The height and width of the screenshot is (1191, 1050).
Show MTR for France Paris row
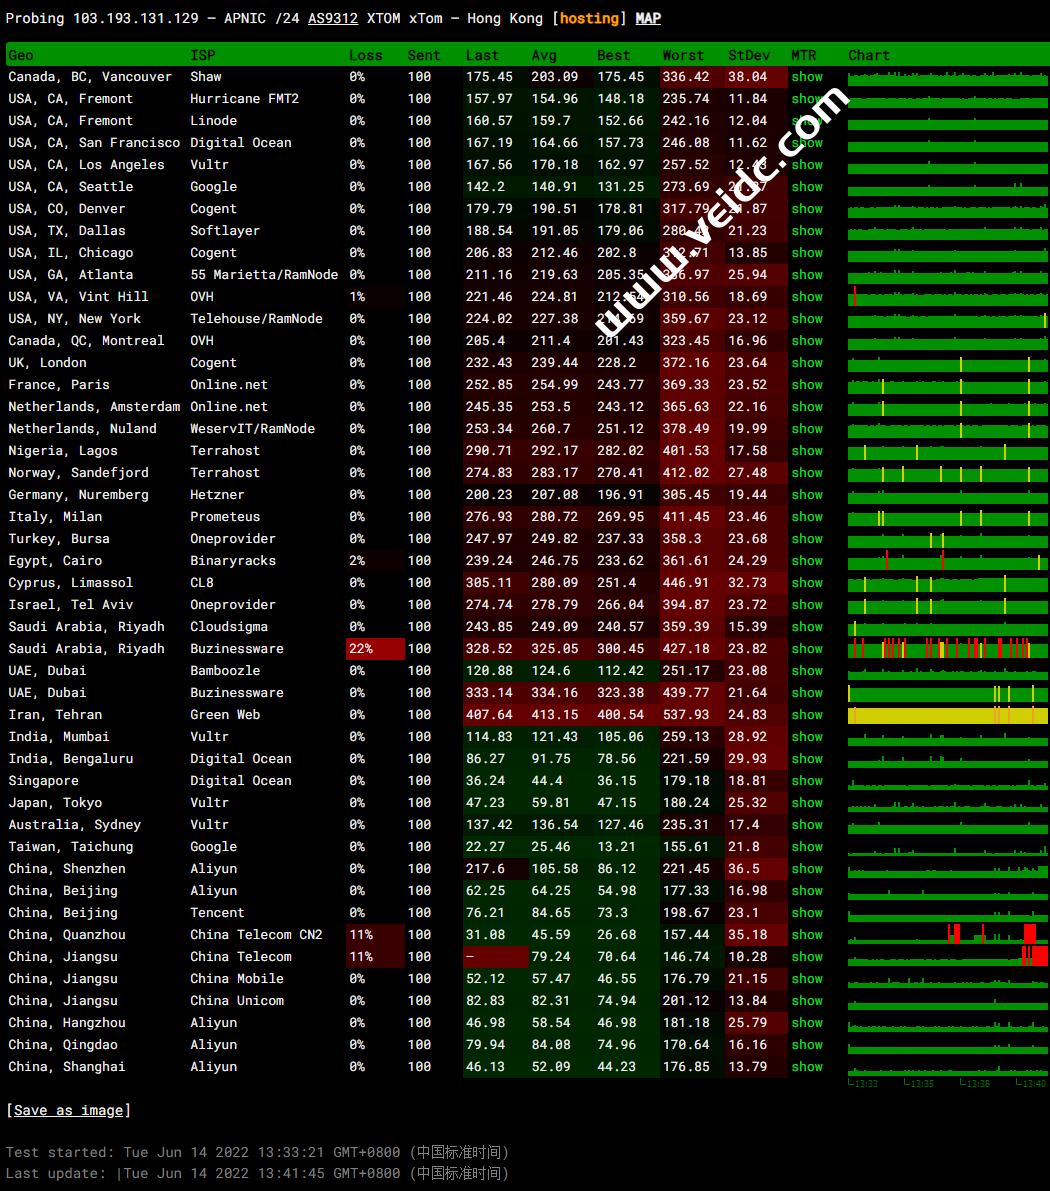pos(807,385)
